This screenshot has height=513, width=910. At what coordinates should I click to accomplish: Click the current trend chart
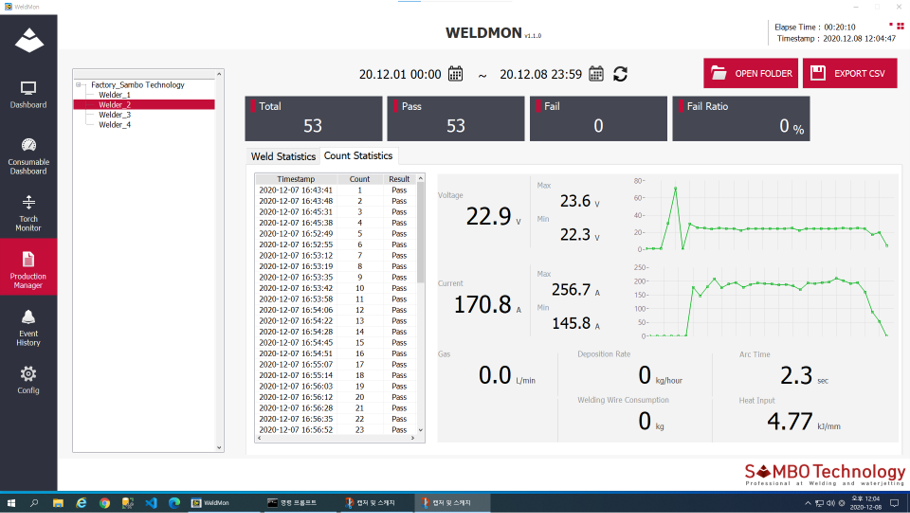[763, 302]
